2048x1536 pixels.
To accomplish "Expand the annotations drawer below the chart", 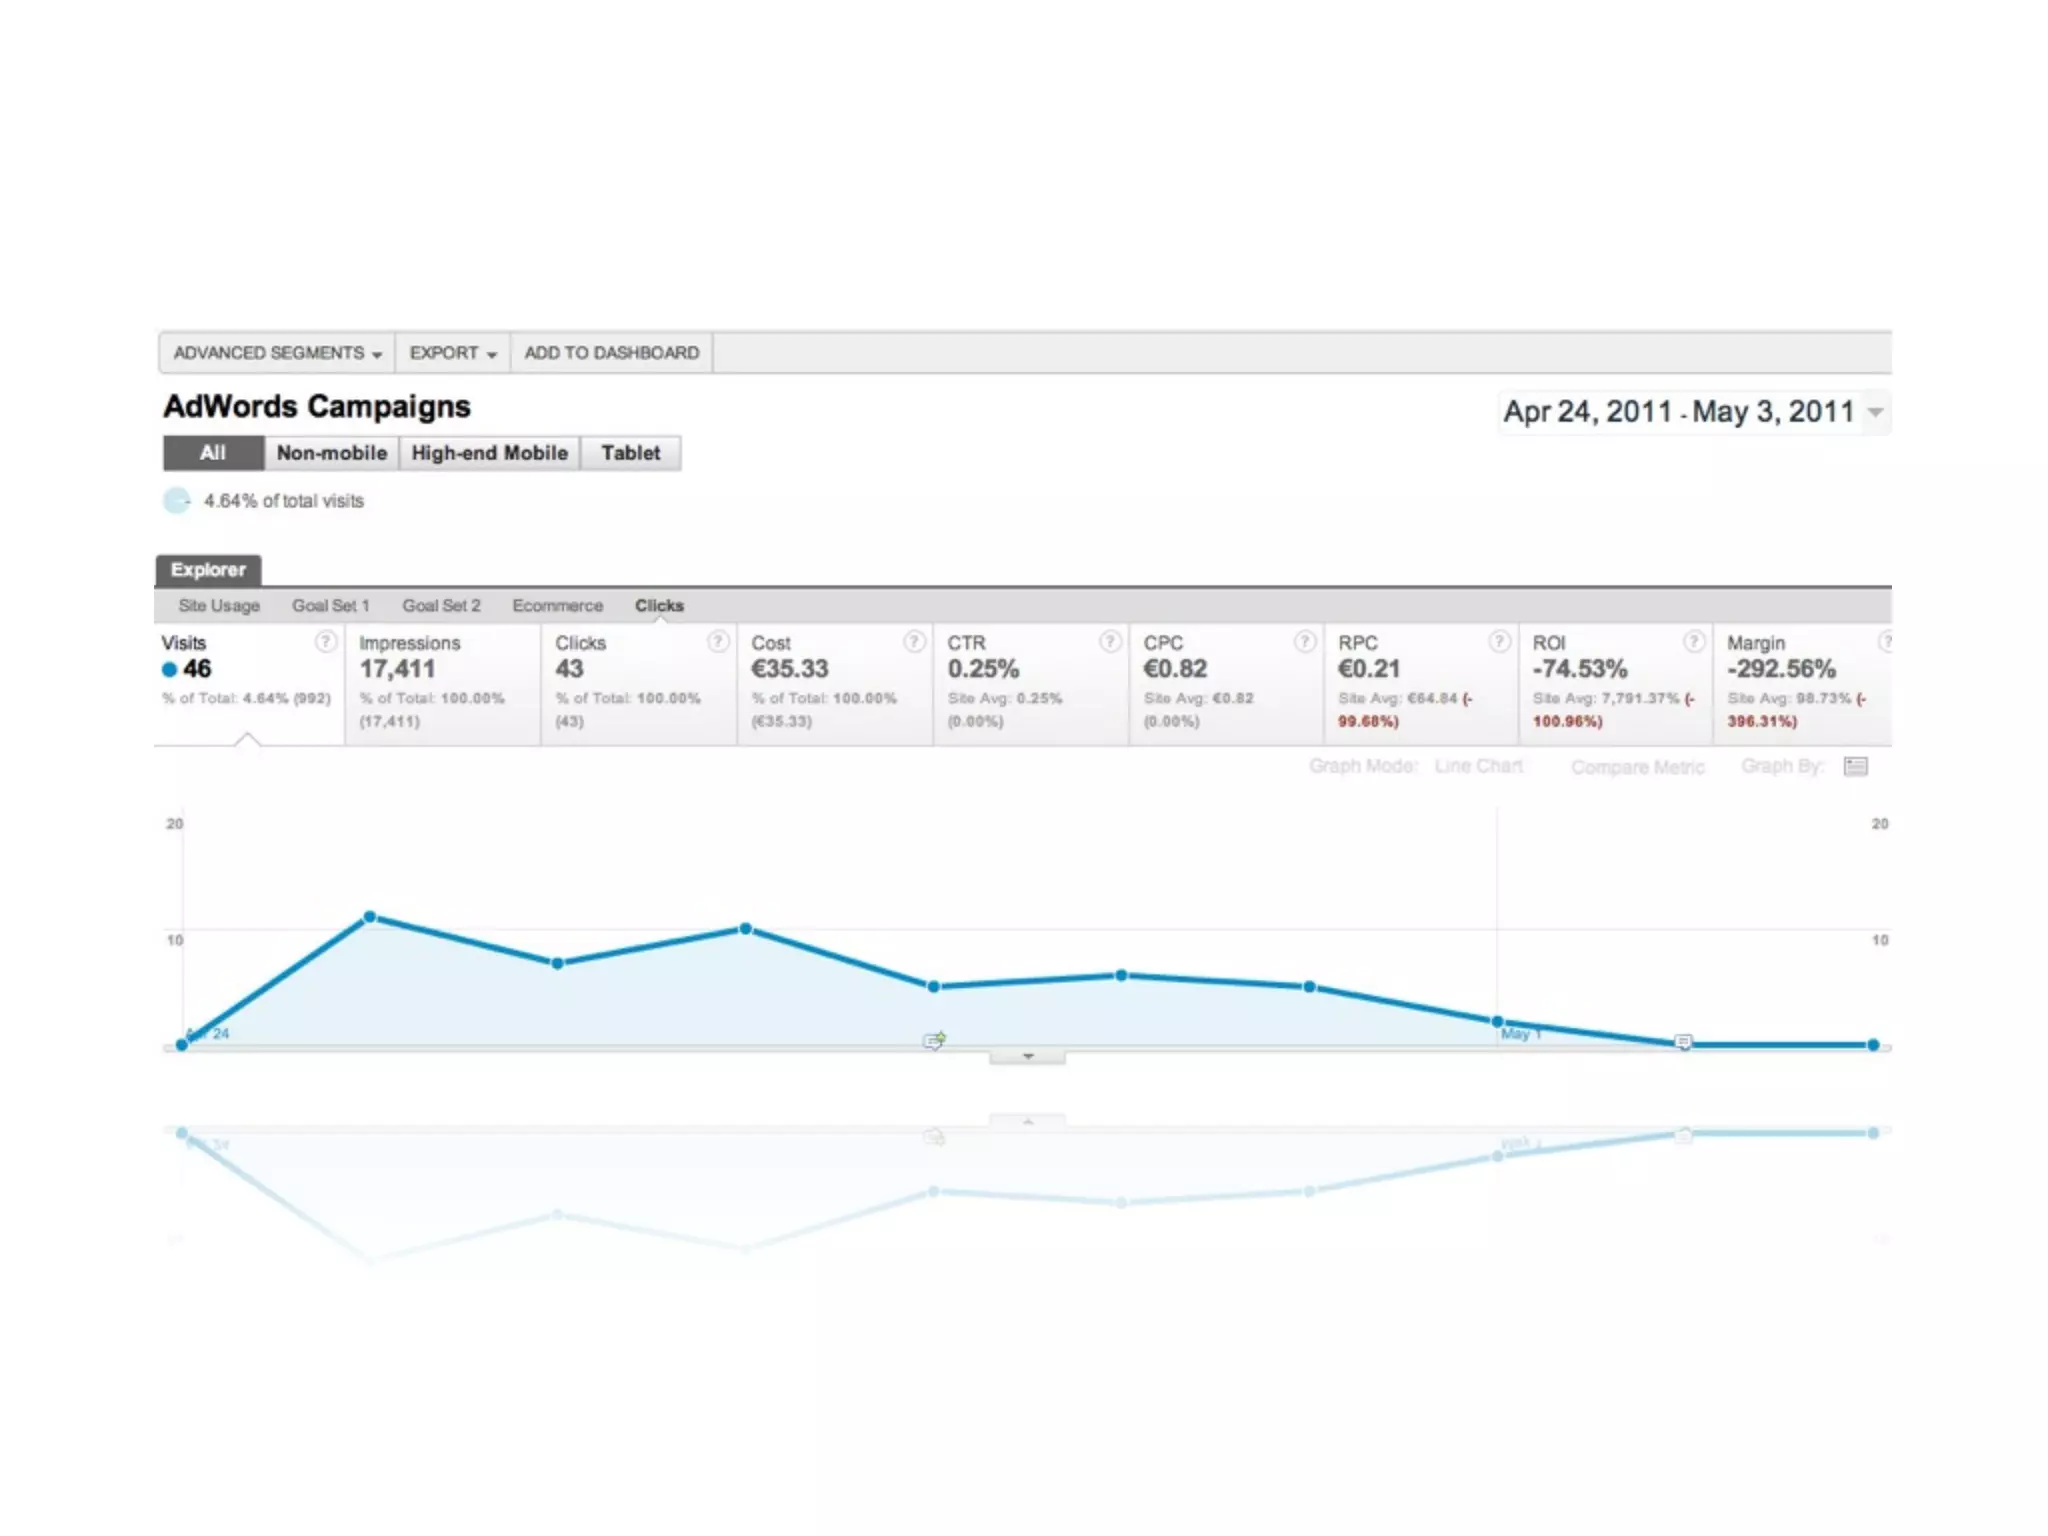I will pos(1027,1057).
